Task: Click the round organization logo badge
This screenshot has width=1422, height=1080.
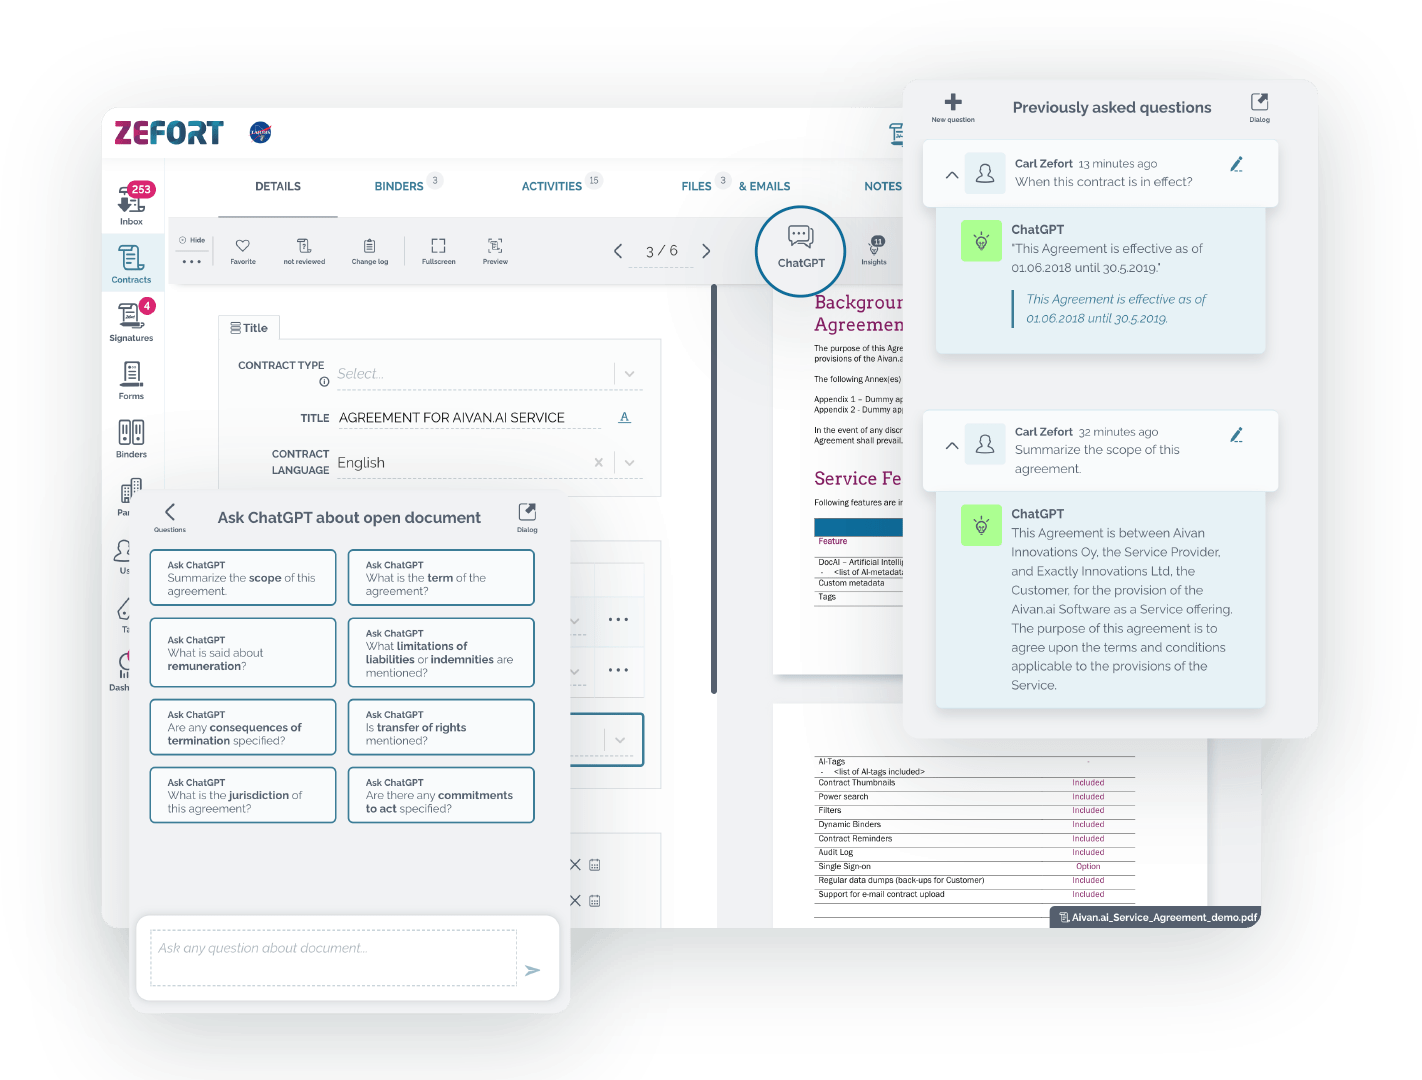Action: pos(260,132)
